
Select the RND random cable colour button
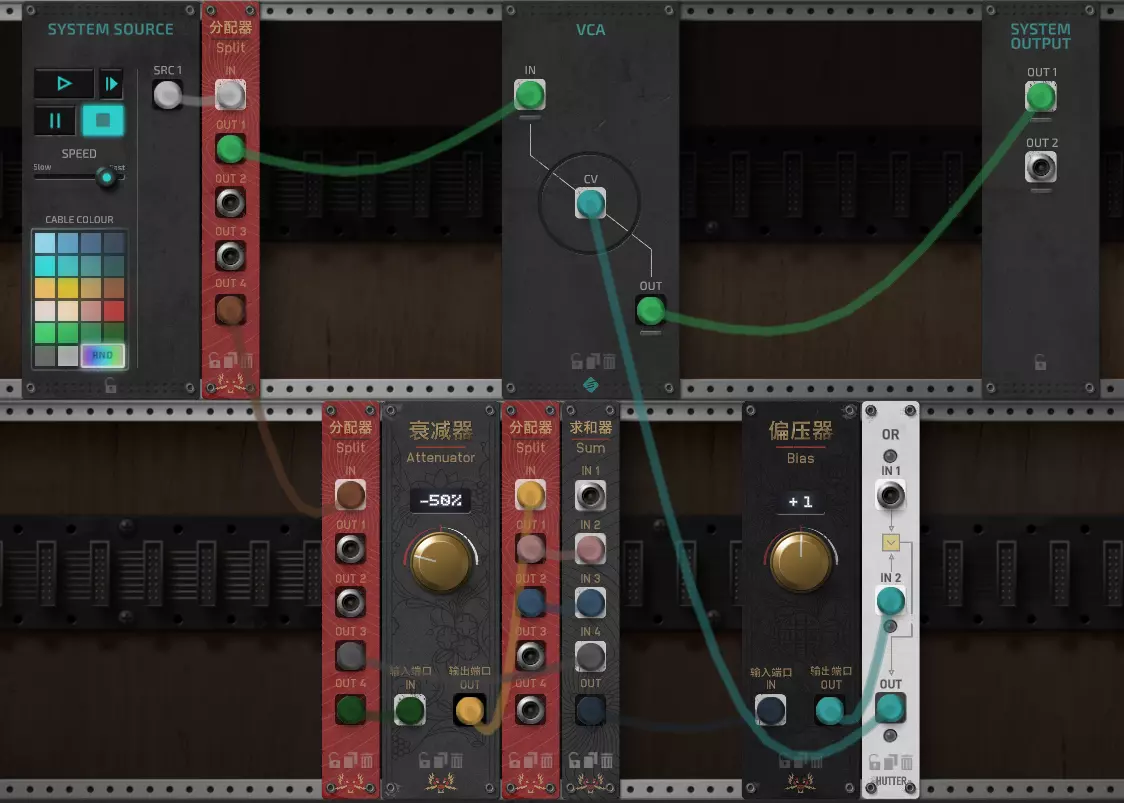tap(103, 356)
